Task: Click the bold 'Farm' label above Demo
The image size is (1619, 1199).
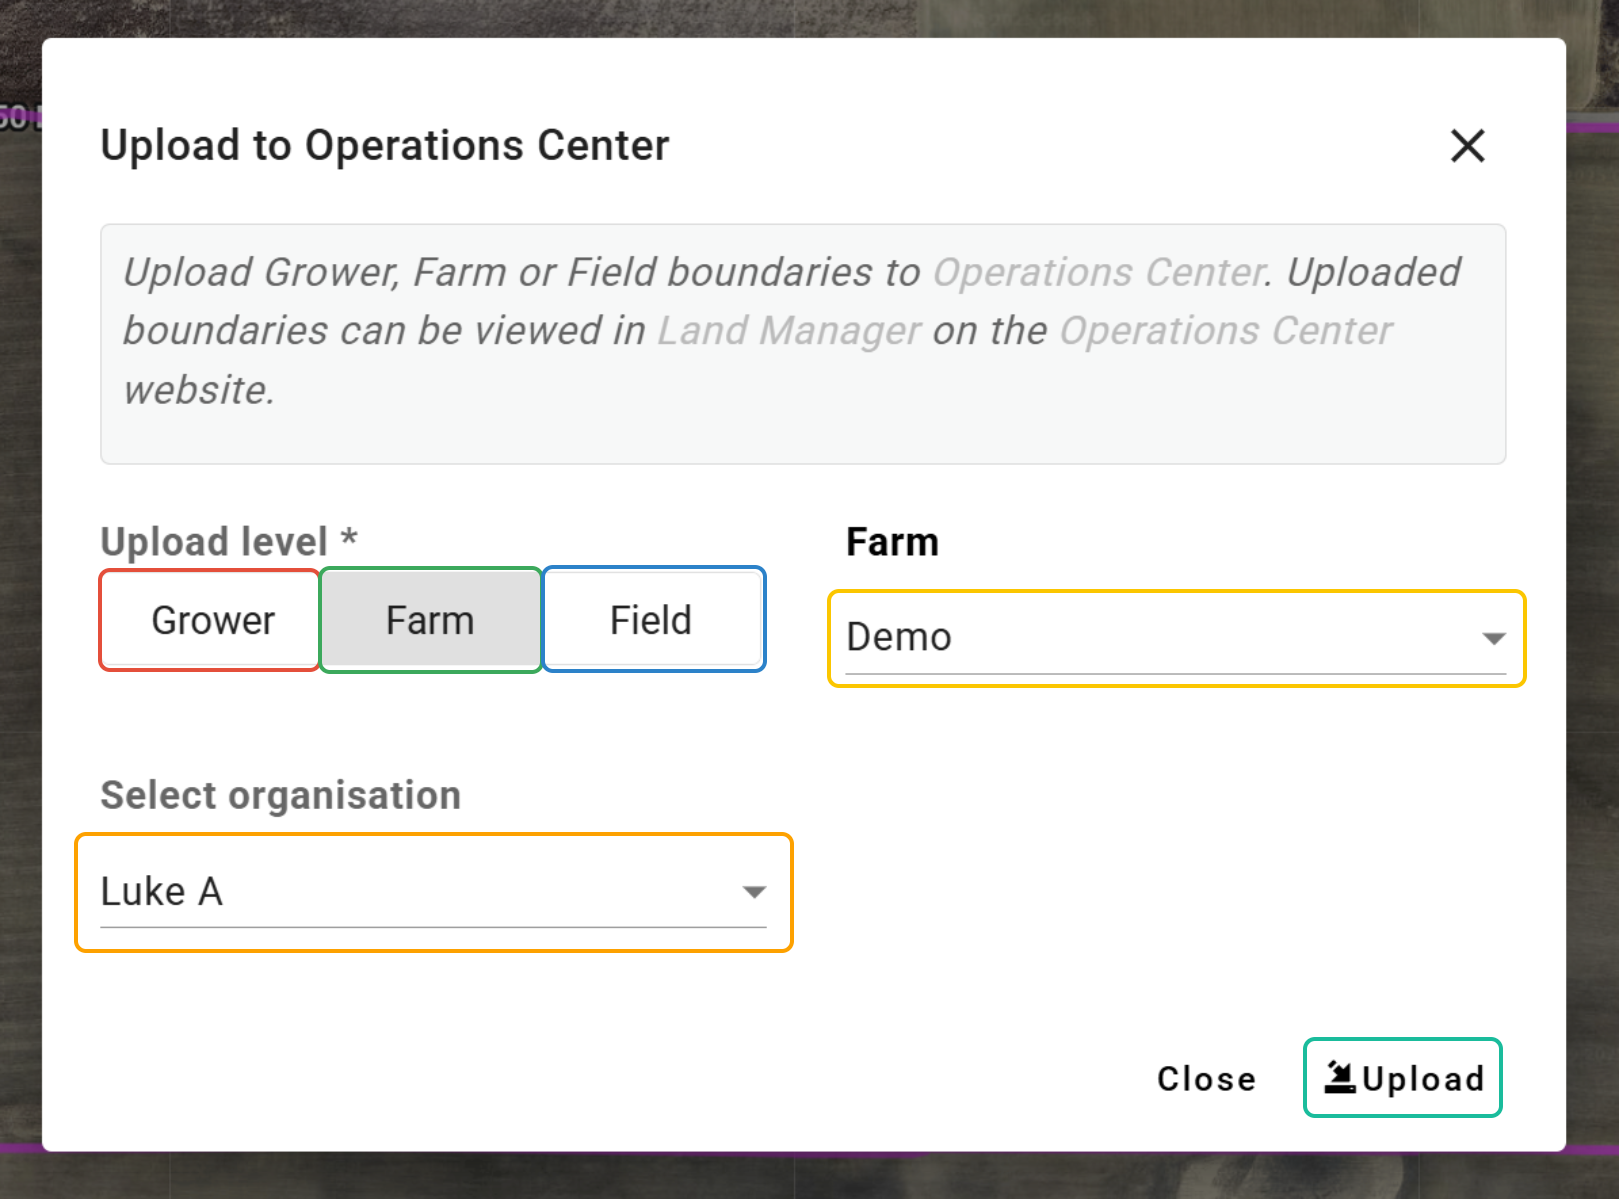Action: 892,542
